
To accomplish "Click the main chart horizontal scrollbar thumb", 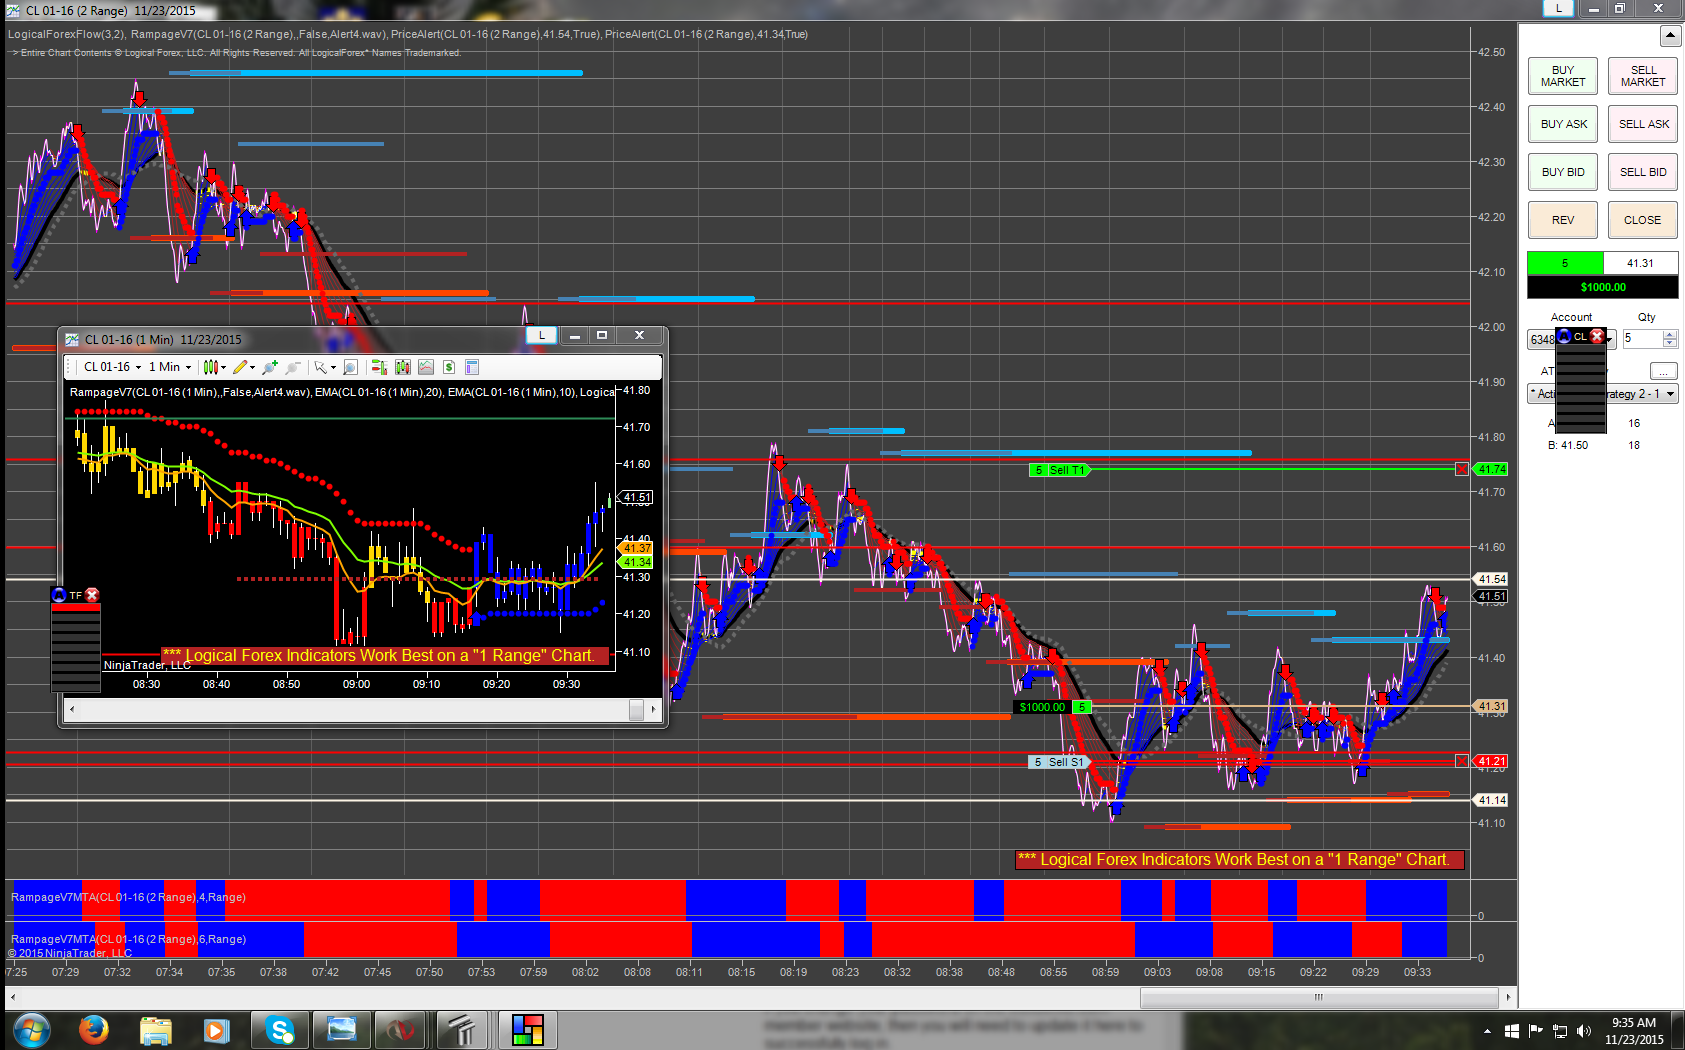I will point(1319,997).
